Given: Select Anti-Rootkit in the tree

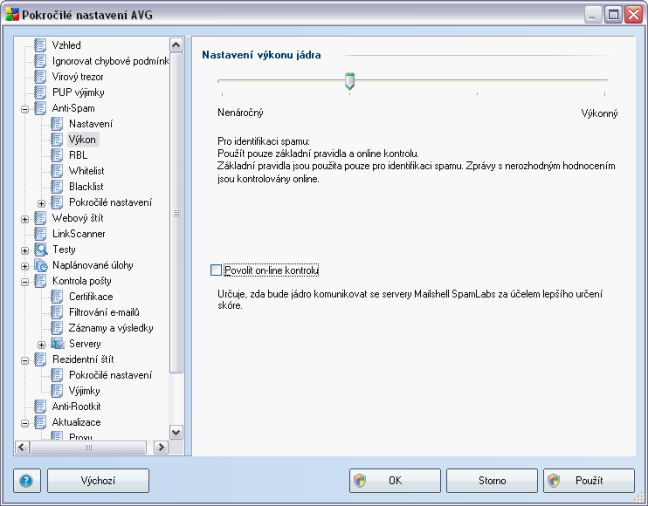Looking at the screenshot, I should [x=76, y=406].
